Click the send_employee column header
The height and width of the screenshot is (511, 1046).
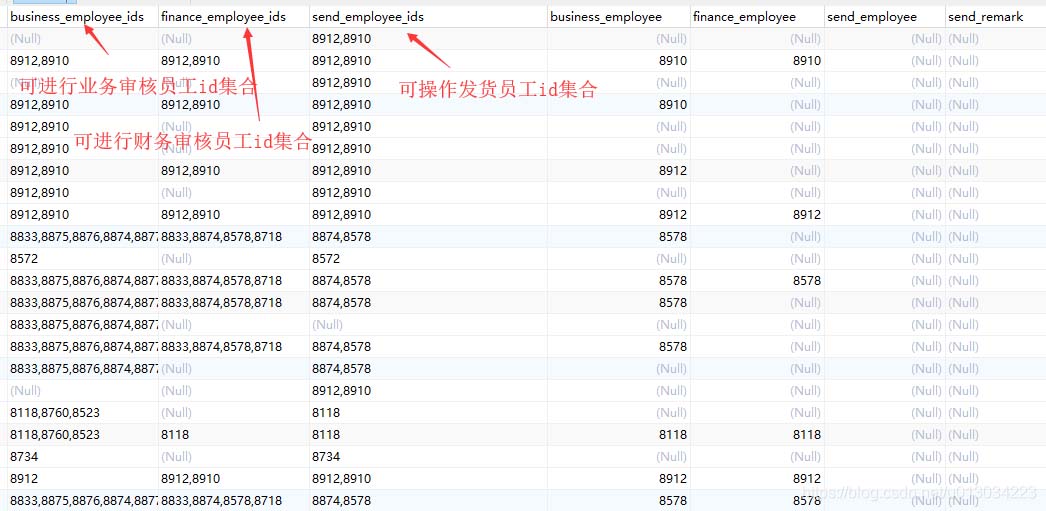[x=885, y=17]
